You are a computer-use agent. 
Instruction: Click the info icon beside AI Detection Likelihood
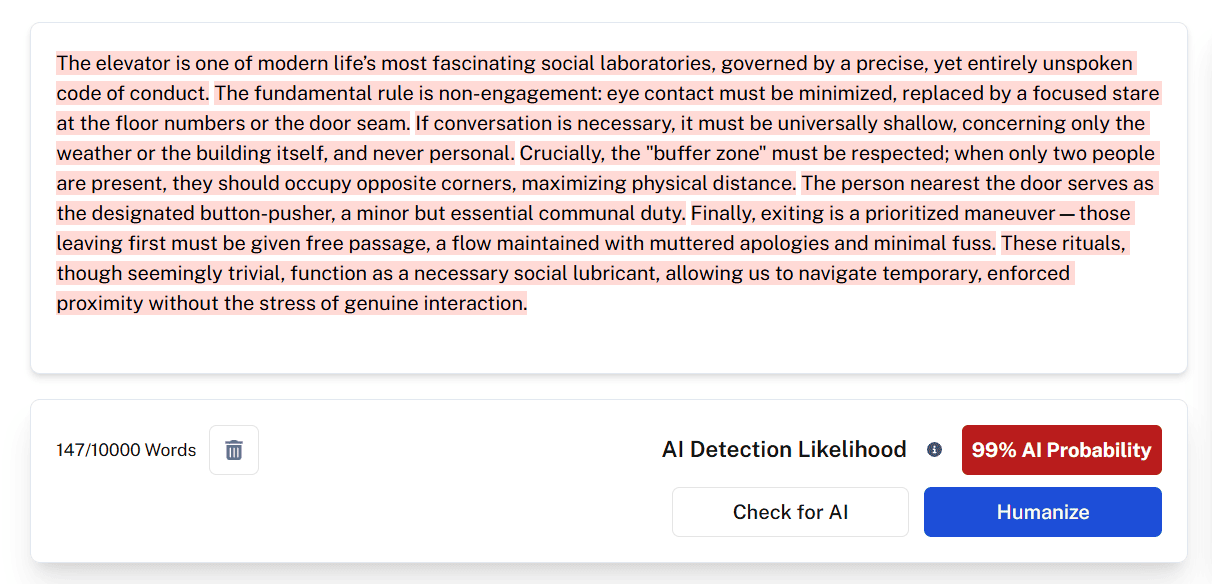tap(934, 450)
